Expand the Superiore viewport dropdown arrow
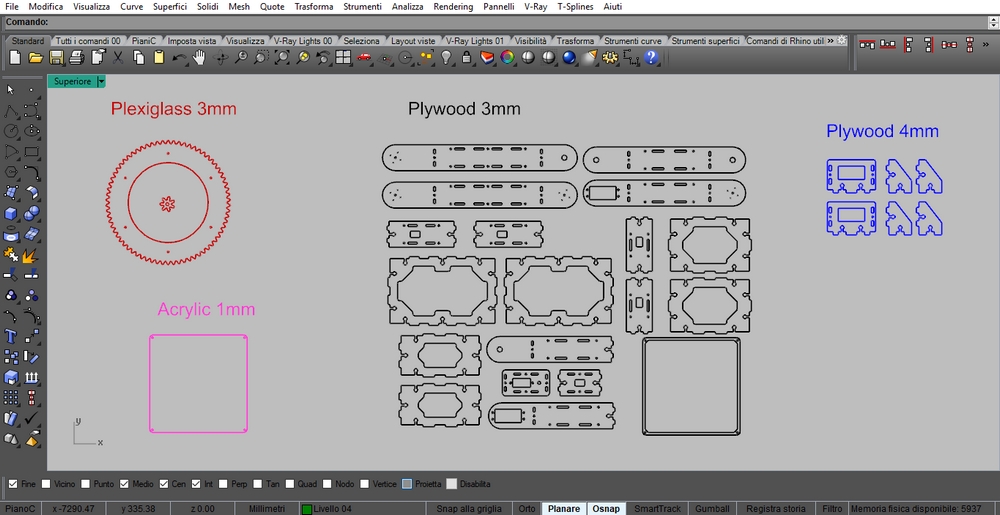The width and height of the screenshot is (1000, 515). coord(101,81)
